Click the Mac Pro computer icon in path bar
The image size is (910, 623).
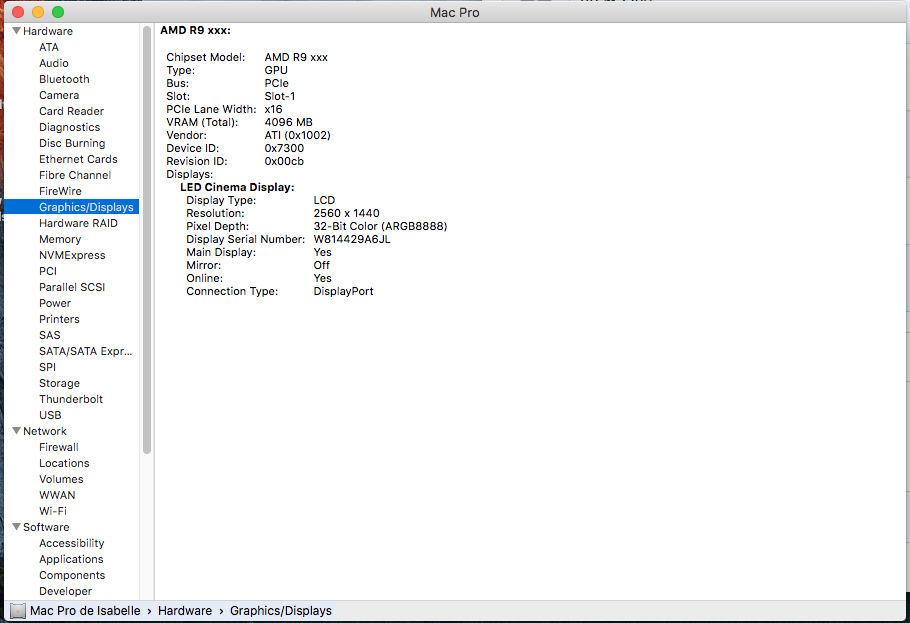pyautogui.click(x=18, y=611)
